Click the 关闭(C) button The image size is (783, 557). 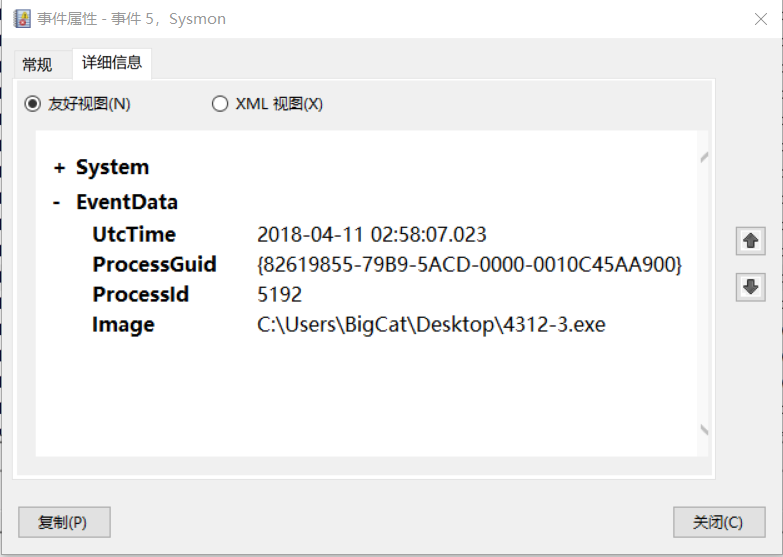[719, 522]
